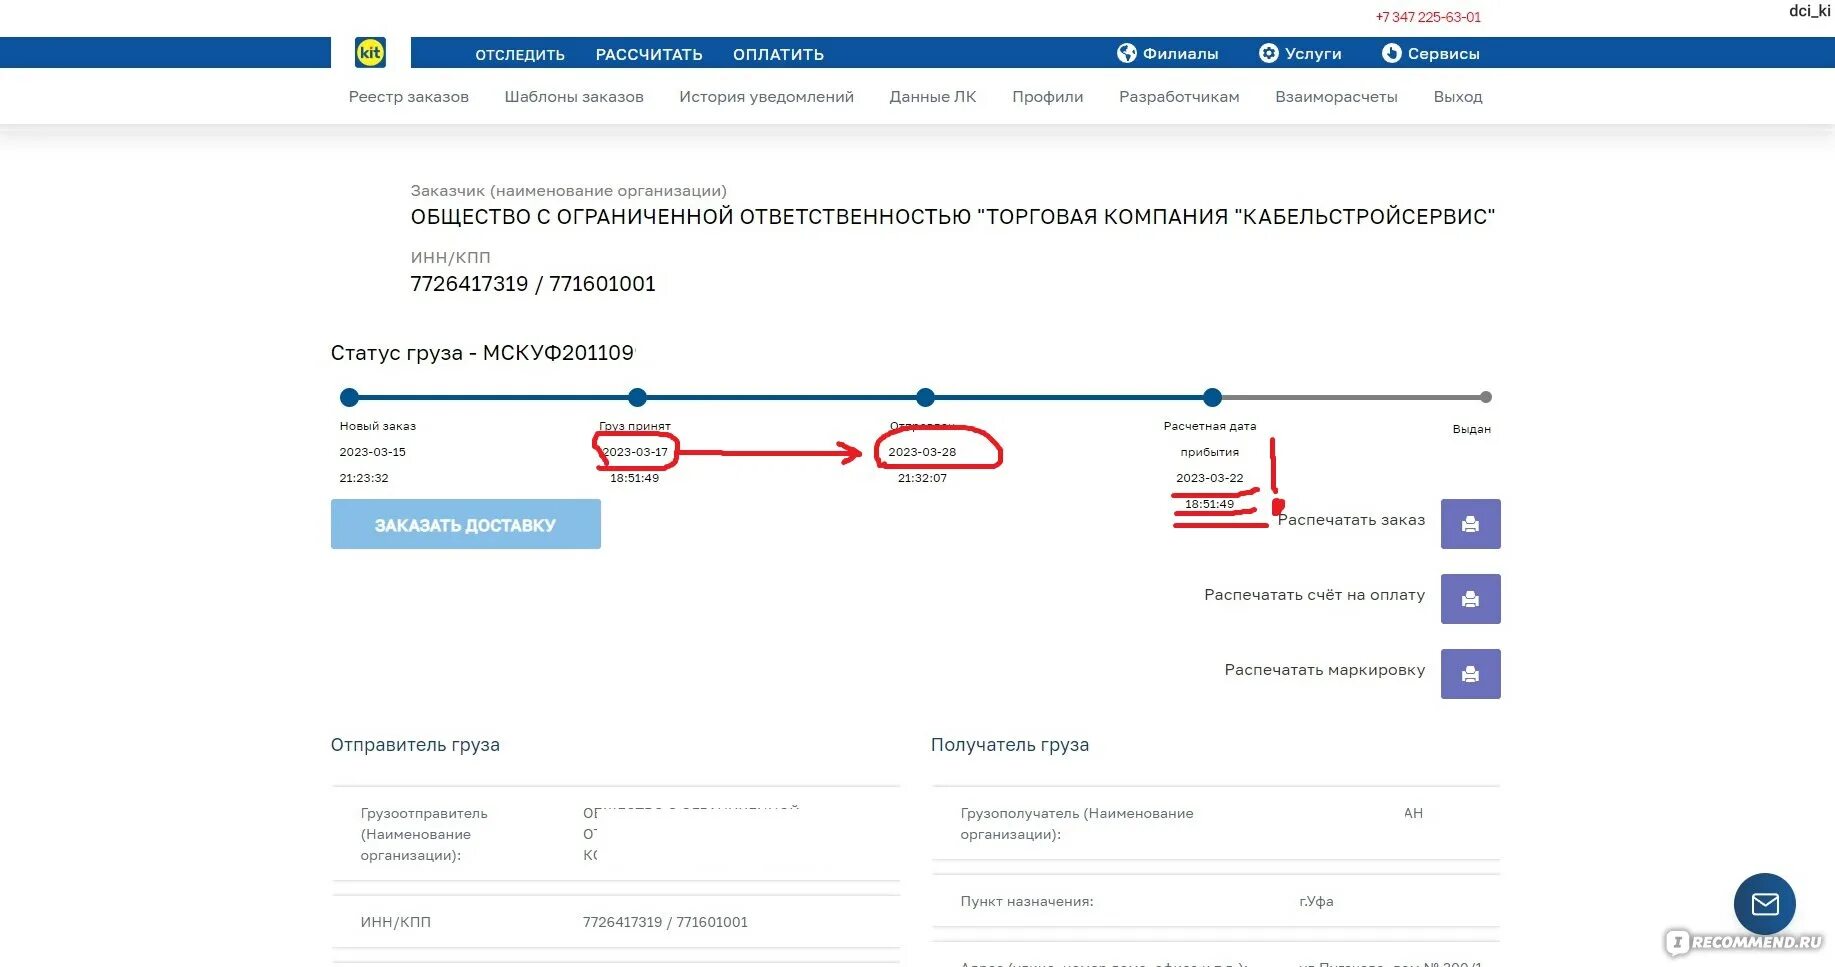This screenshot has width=1835, height=967.
Task: Go to Реестр заказов tab
Action: tap(408, 97)
